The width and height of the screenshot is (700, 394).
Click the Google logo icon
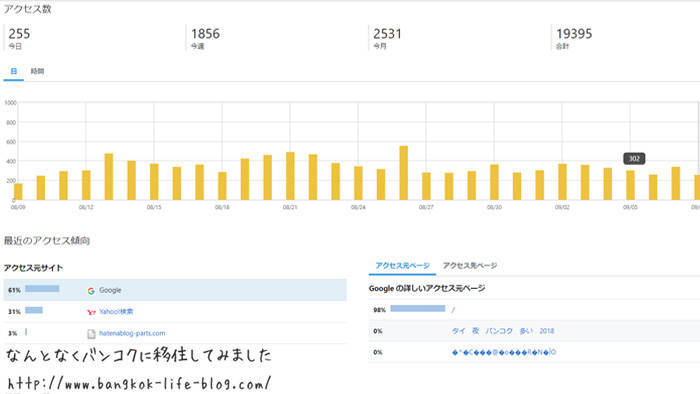click(x=91, y=290)
